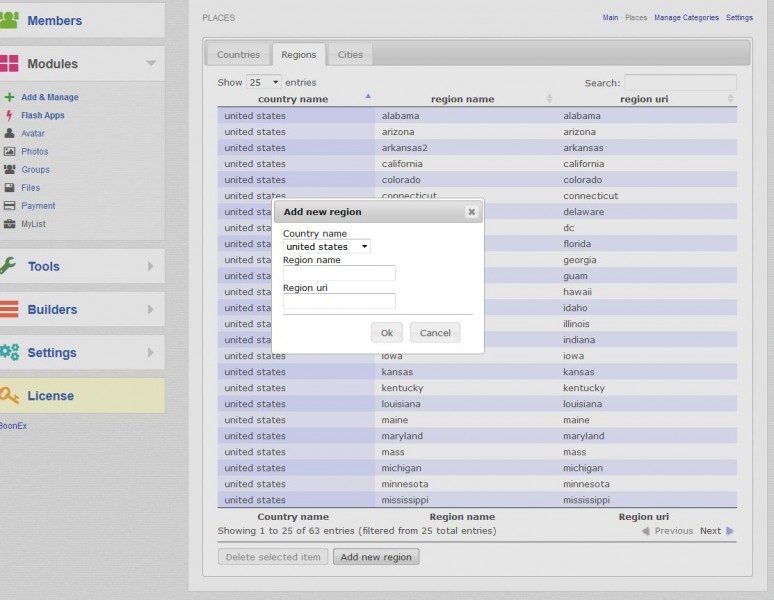Click the Settings gears icon
This screenshot has height=600, width=774.
click(9, 352)
